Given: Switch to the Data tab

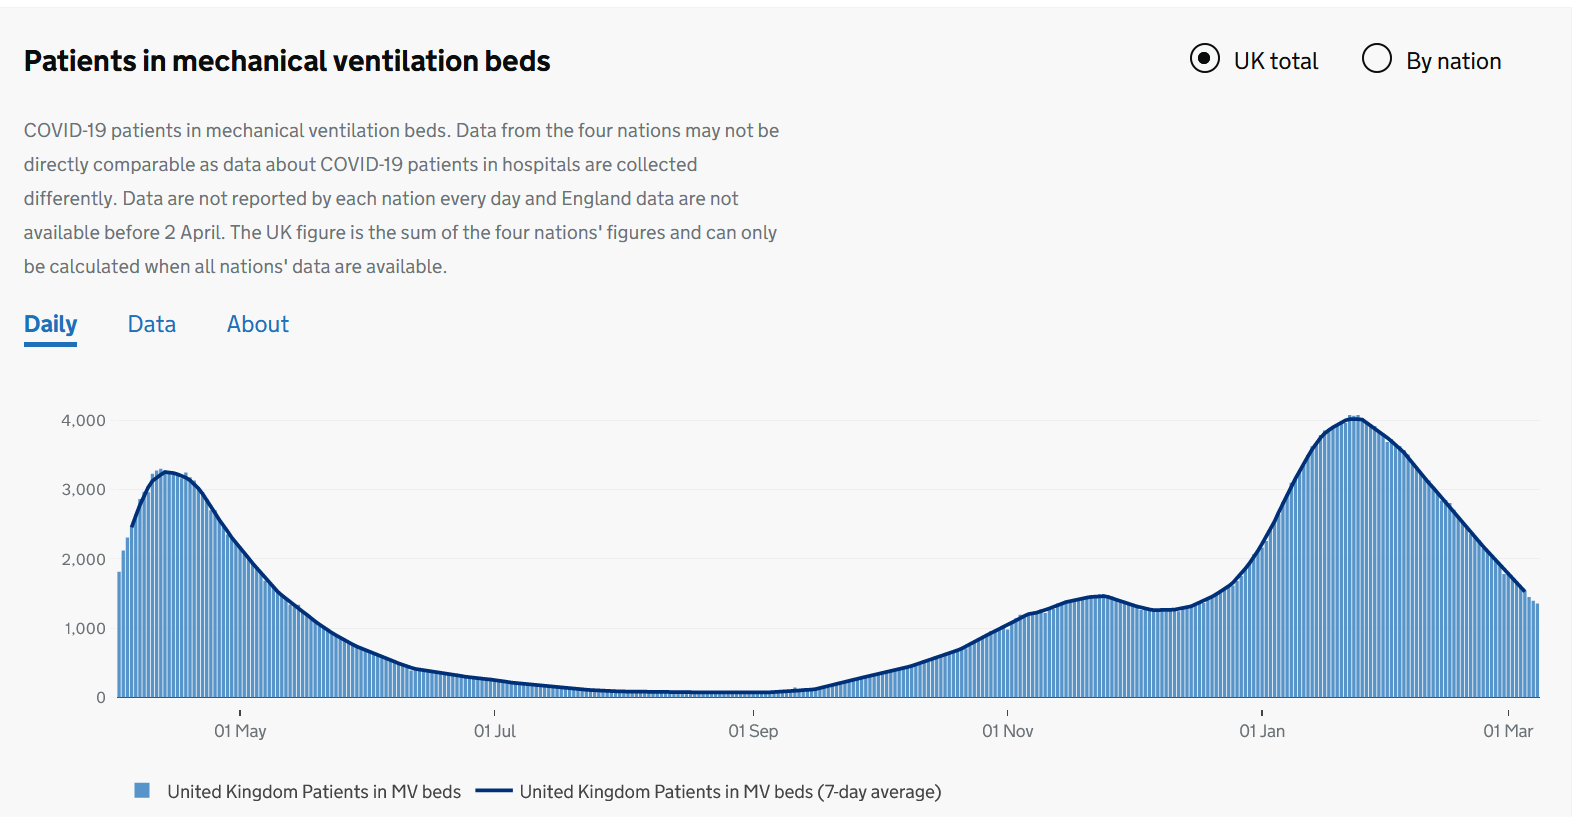Looking at the screenshot, I should tap(152, 324).
